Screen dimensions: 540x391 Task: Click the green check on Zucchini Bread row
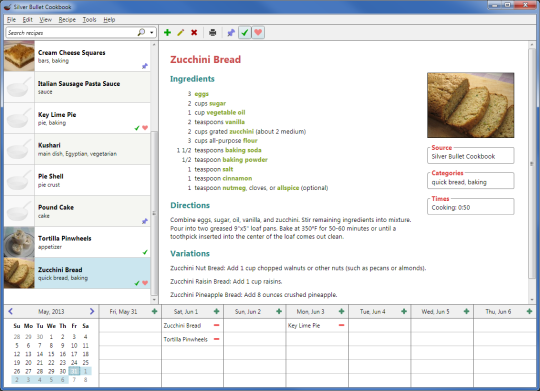click(x=137, y=283)
